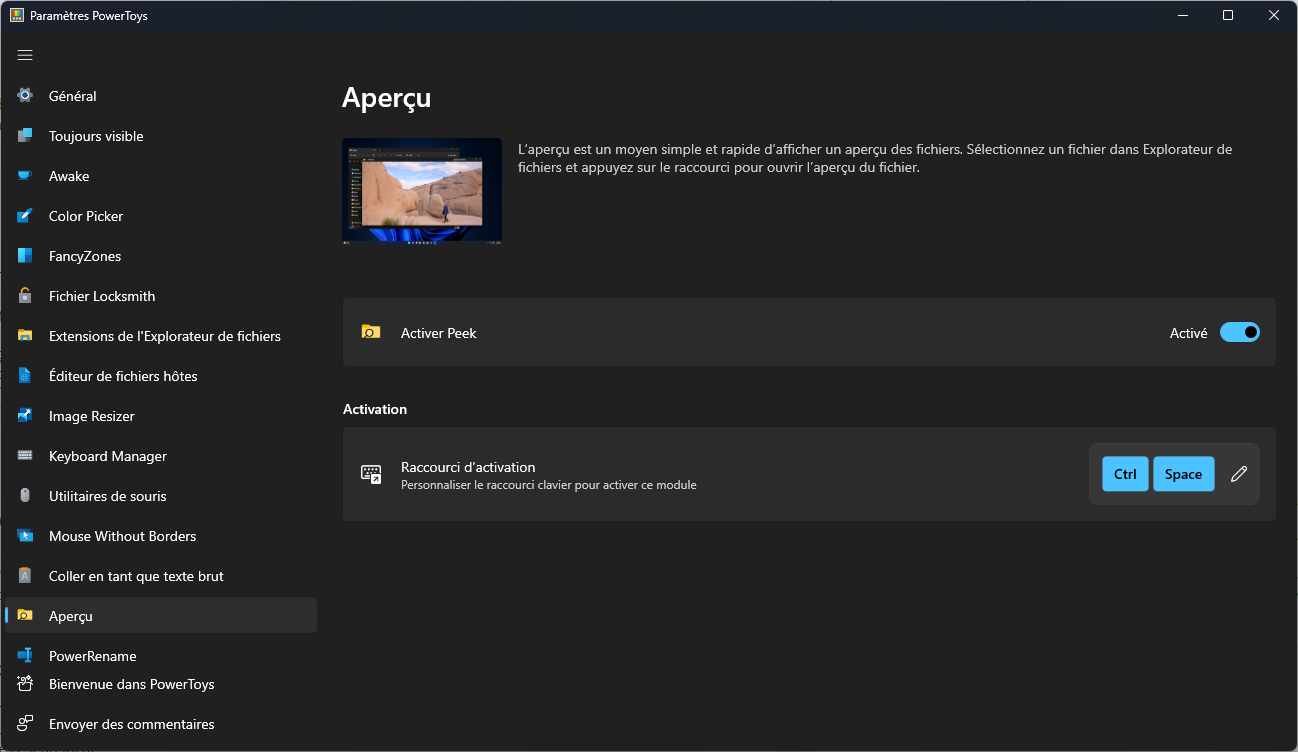This screenshot has height=752, width=1298.
Task: Navigate to FancyZones settings
Action: (161, 256)
